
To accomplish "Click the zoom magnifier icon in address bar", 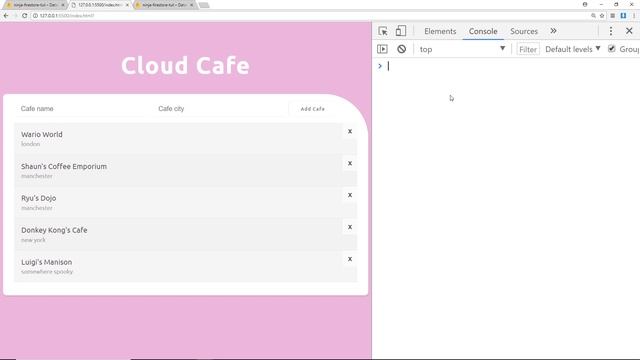I will pyautogui.click(x=593, y=16).
